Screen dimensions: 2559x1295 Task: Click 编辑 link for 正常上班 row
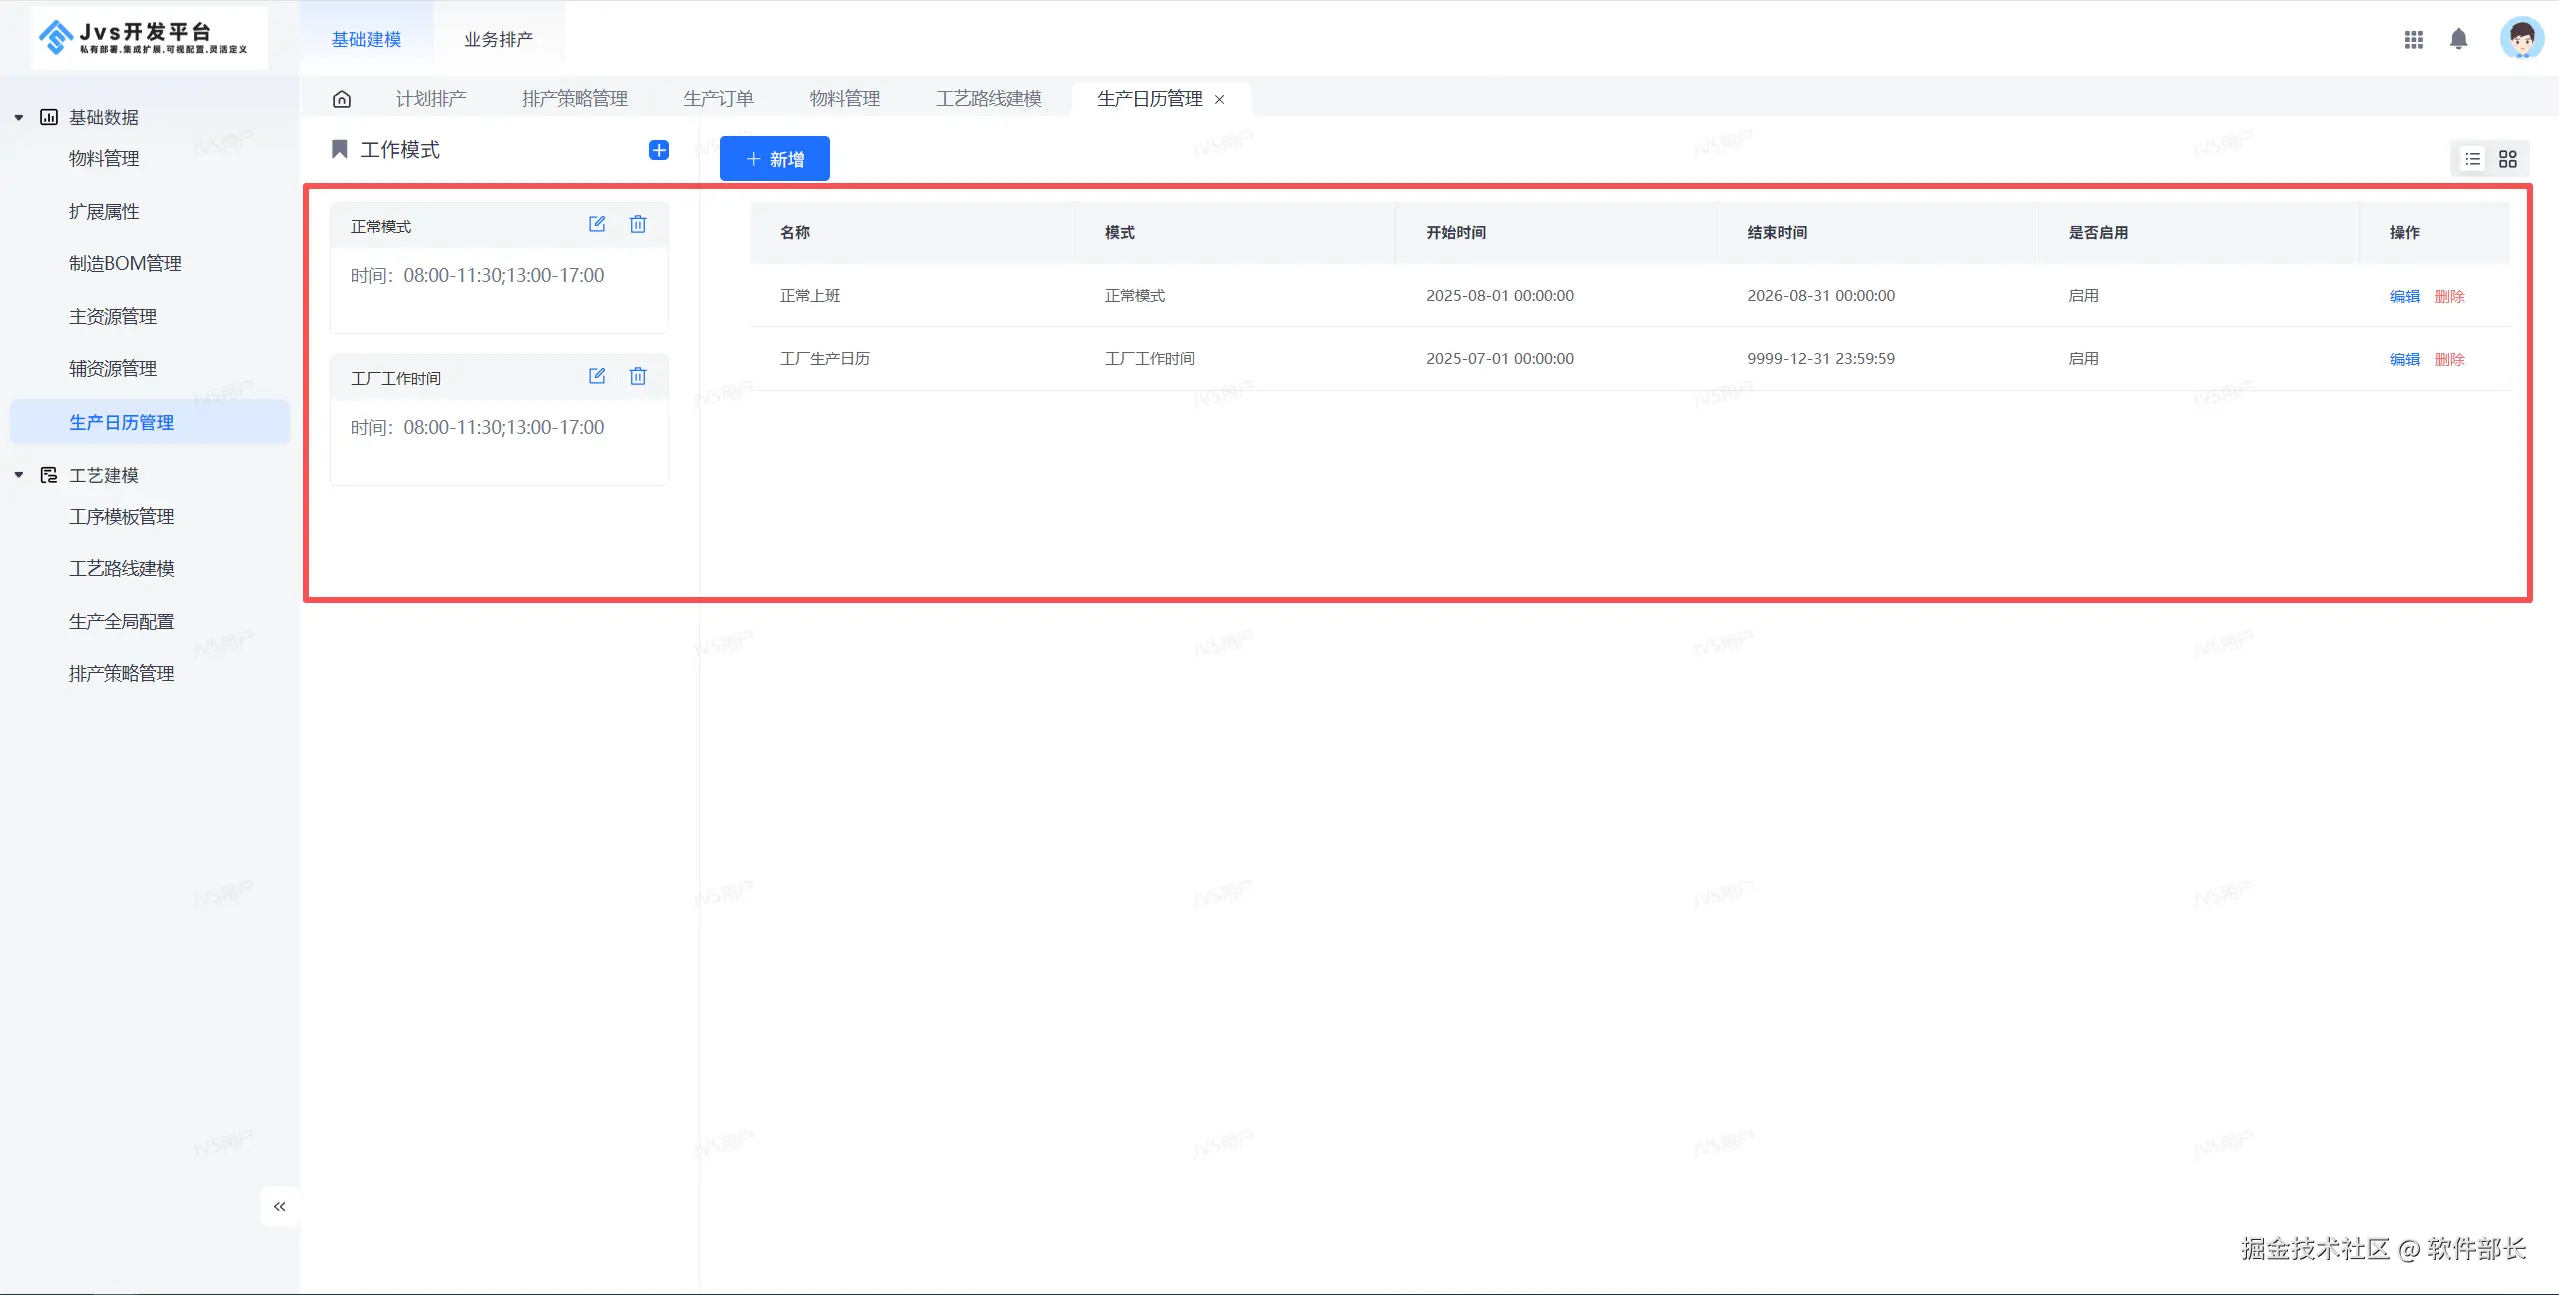tap(2404, 296)
